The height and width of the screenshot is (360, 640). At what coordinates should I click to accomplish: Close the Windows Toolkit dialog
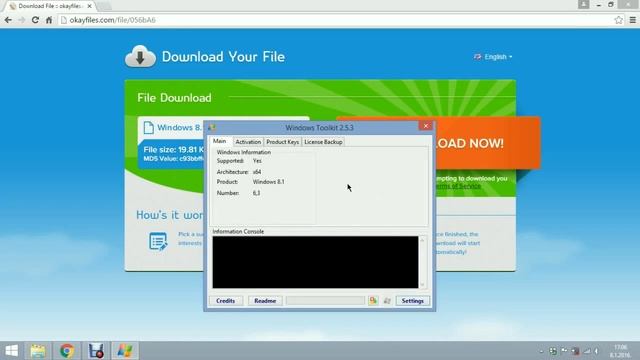(x=426, y=126)
